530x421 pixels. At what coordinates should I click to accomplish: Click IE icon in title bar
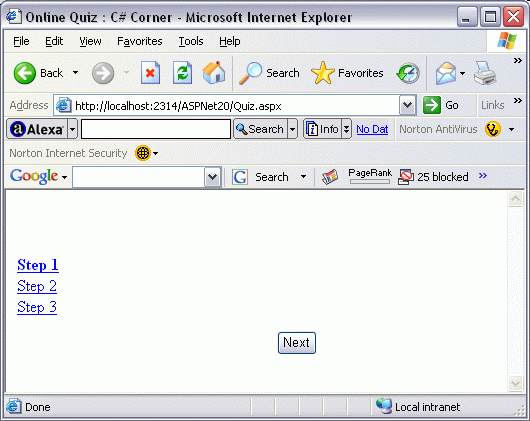tap(14, 16)
